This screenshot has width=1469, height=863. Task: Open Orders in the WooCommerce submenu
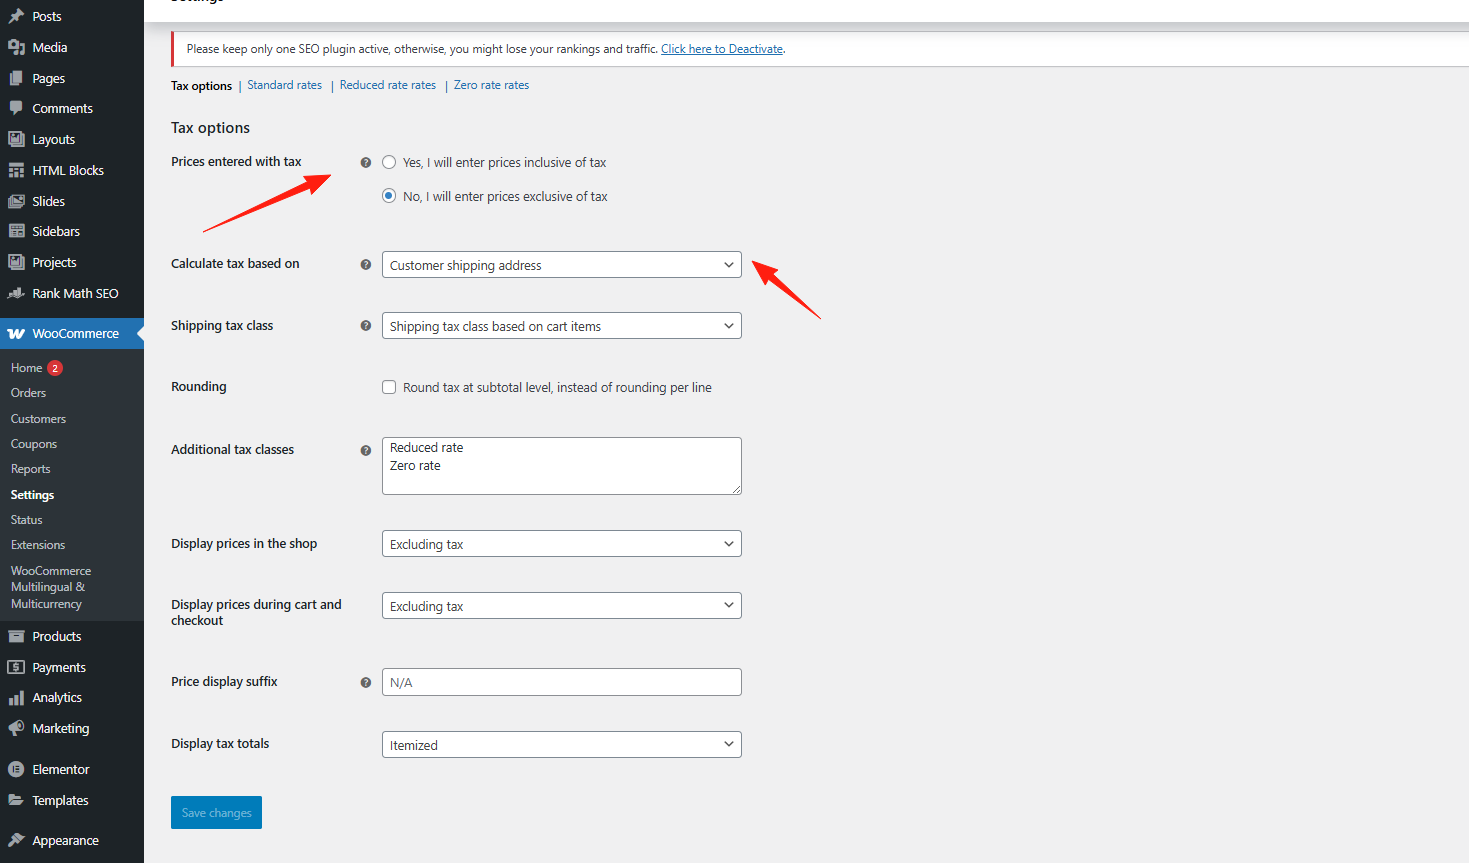coord(28,393)
